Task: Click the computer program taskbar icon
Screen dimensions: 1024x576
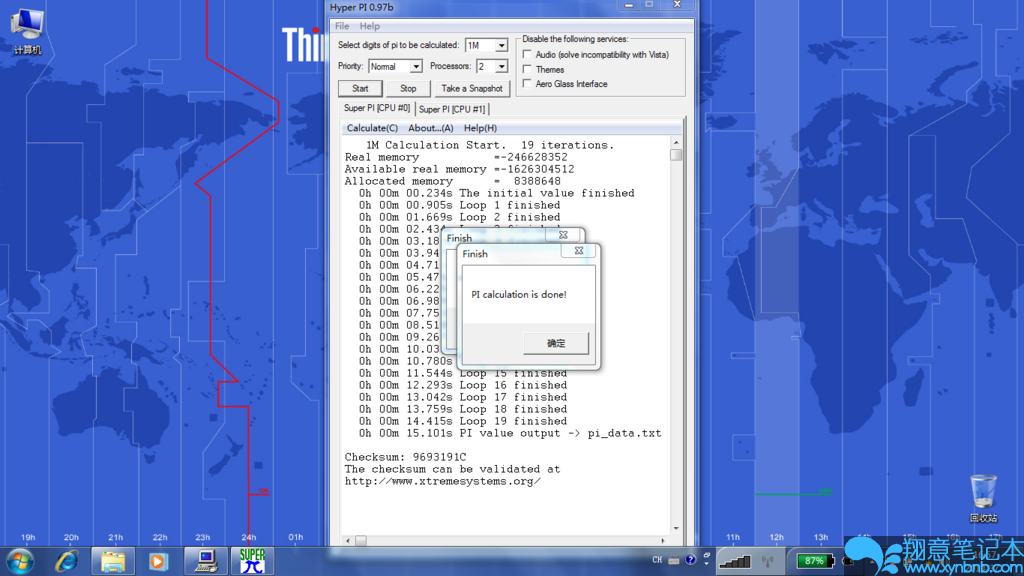Action: pyautogui.click(x=206, y=561)
